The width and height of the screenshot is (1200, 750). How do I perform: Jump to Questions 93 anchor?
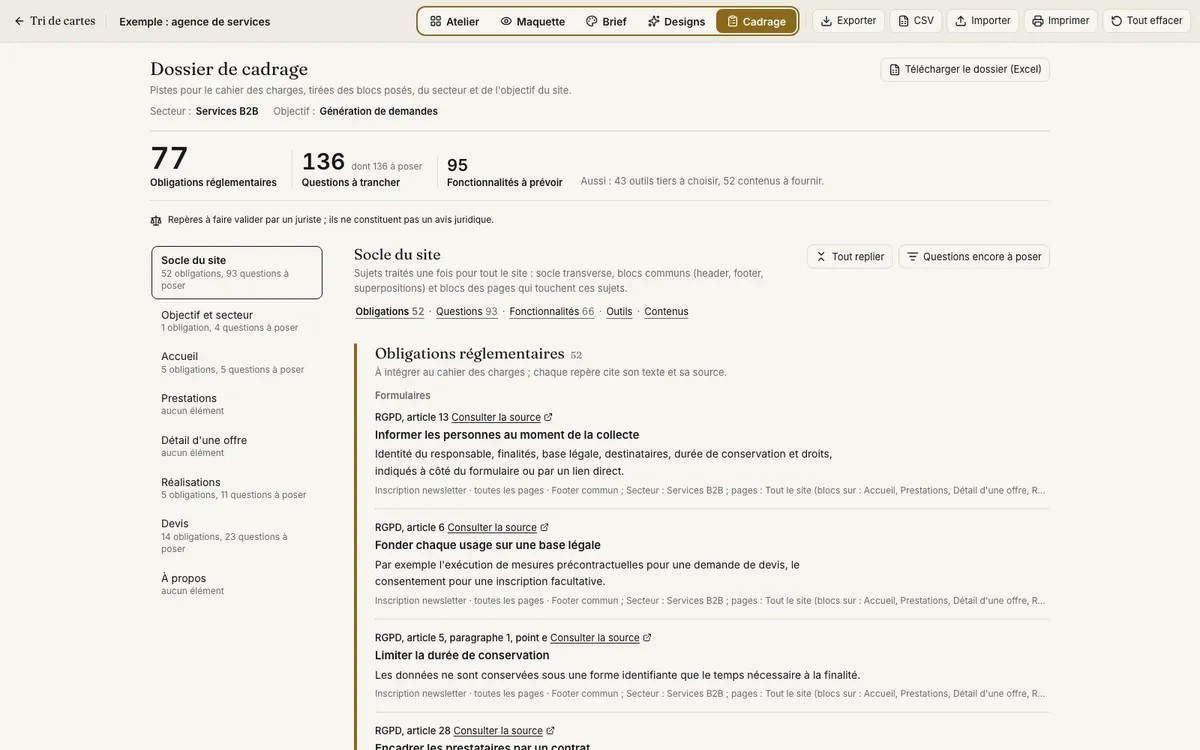(x=466, y=312)
